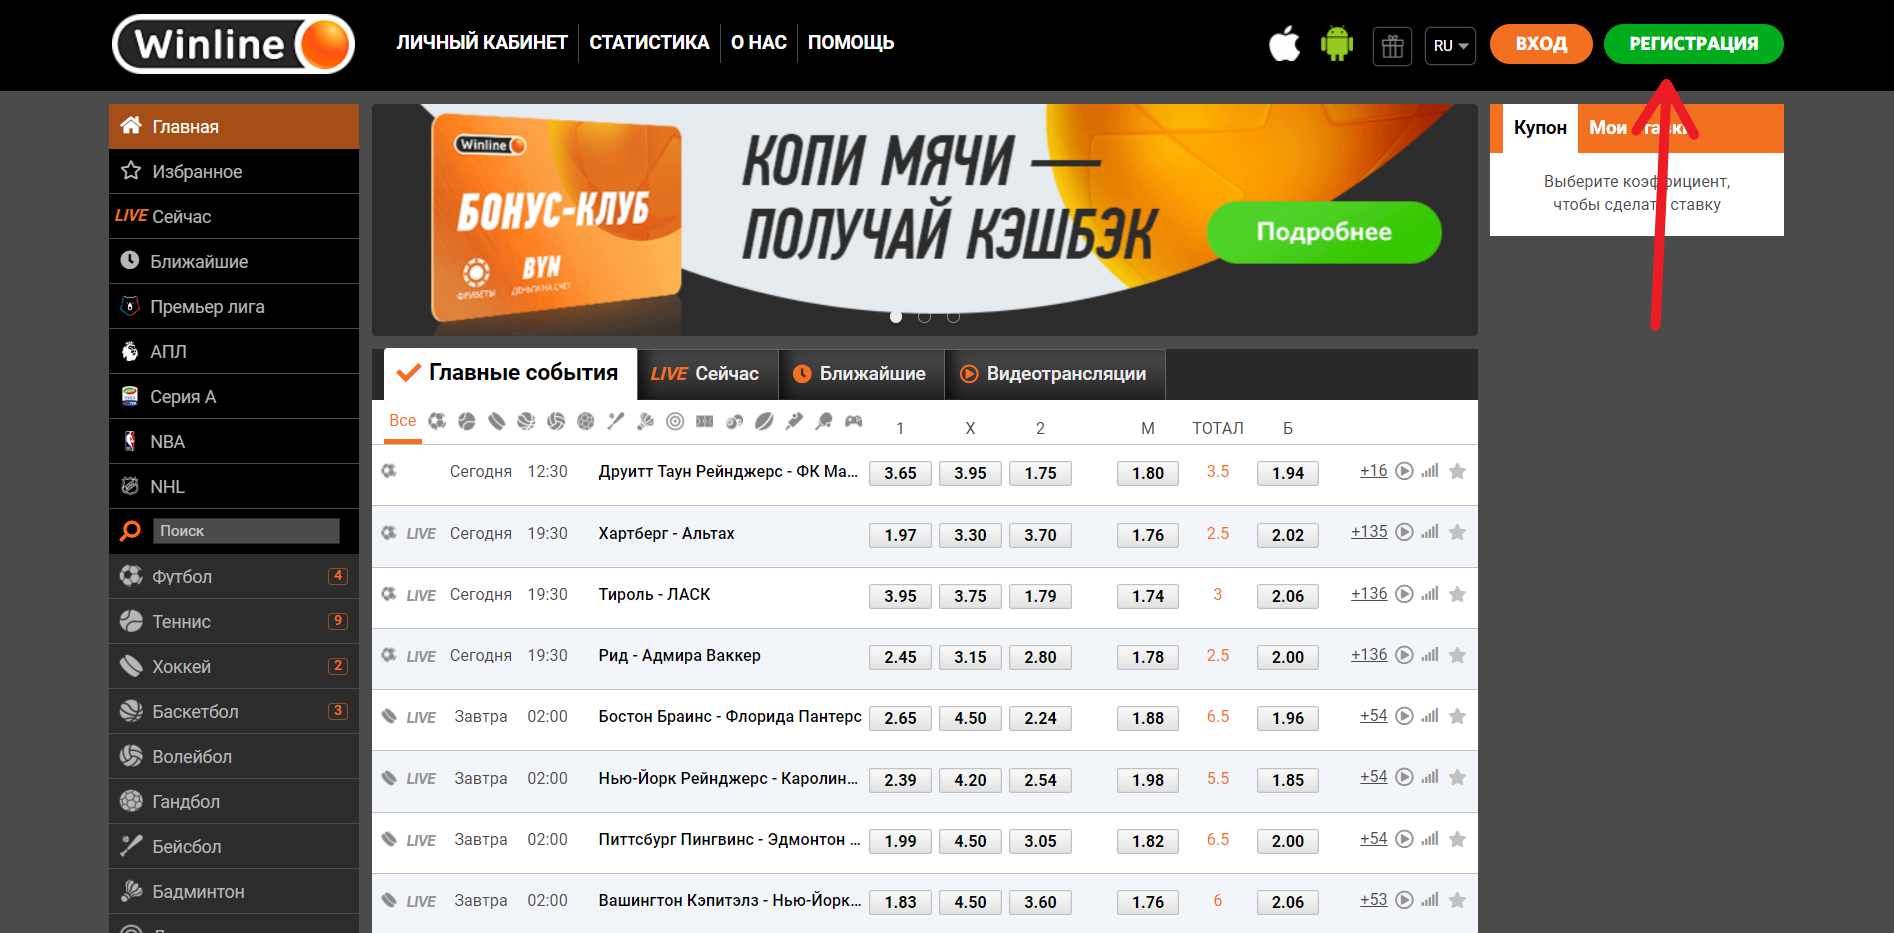The width and height of the screenshot is (1894, 933).
Task: Toggle favorite star for Рид - Адмира Ваккер
Action: (x=1457, y=655)
